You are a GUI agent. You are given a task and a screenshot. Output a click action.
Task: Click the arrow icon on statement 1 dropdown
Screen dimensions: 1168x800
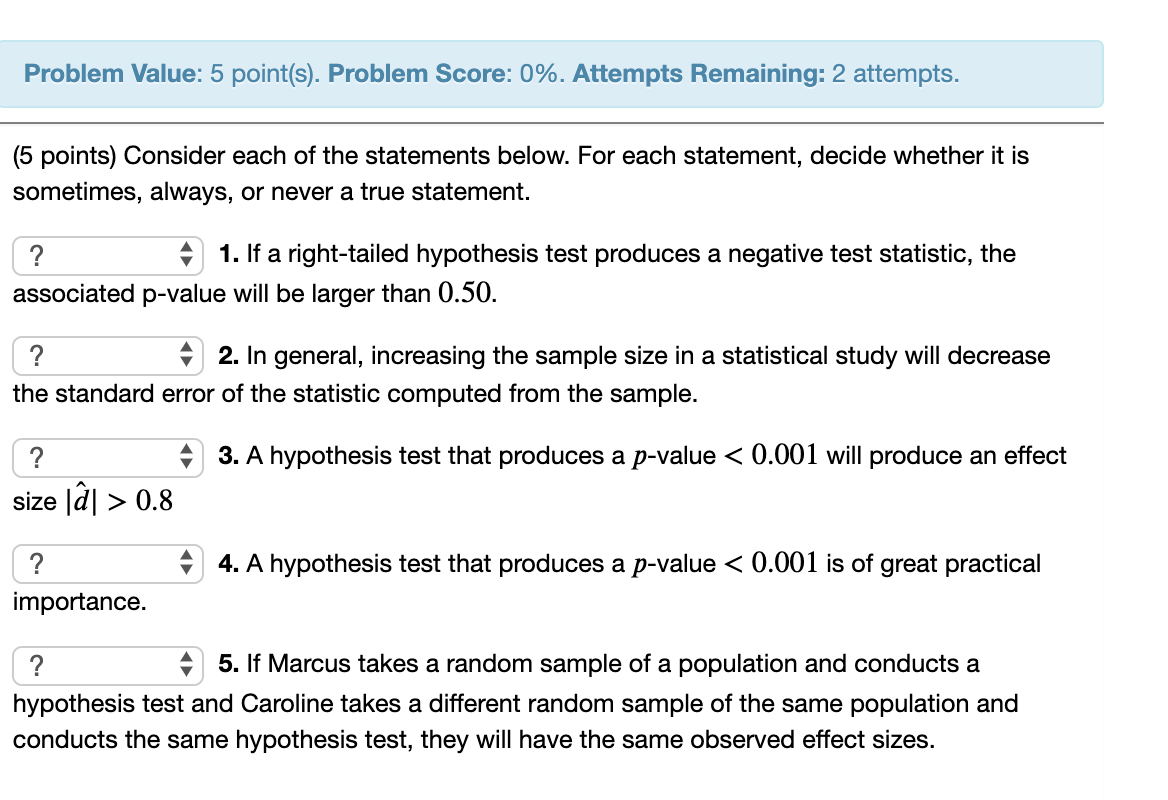click(x=188, y=255)
